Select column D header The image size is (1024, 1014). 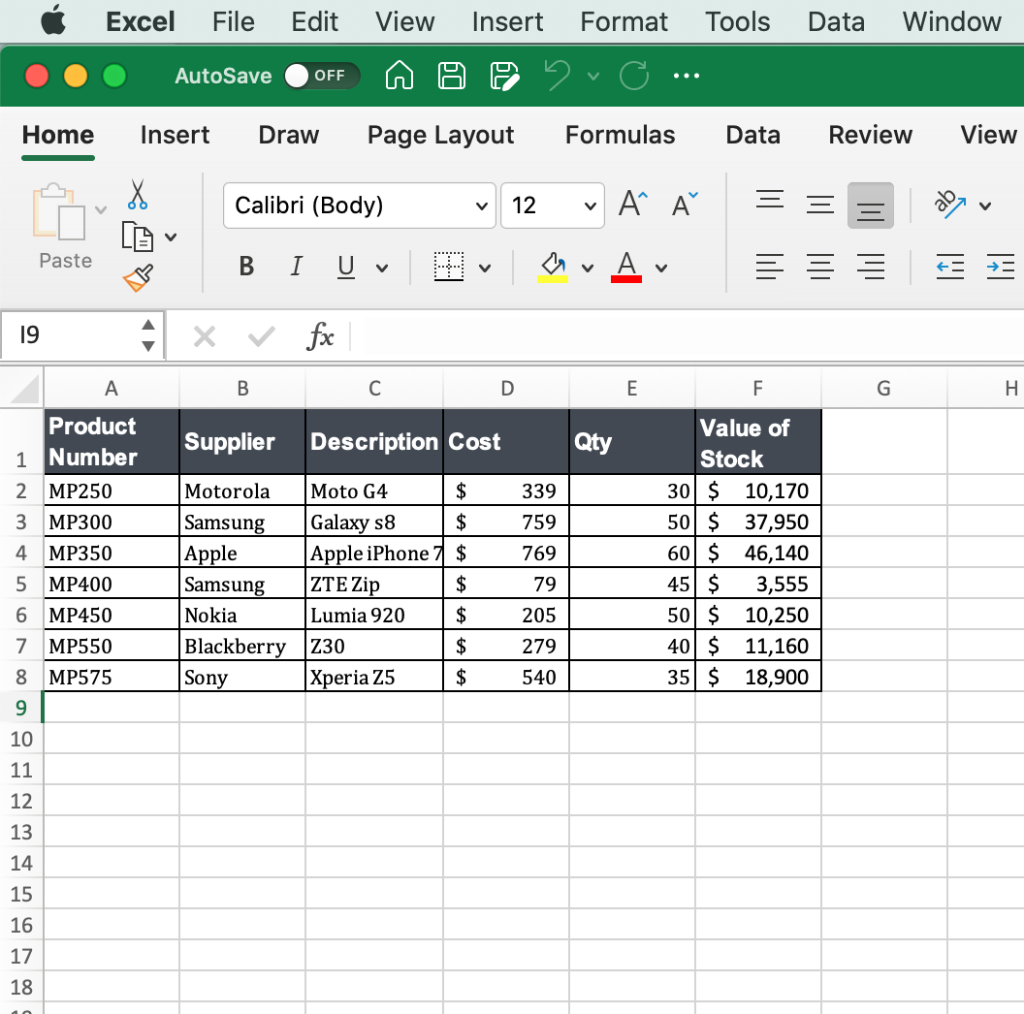click(506, 388)
